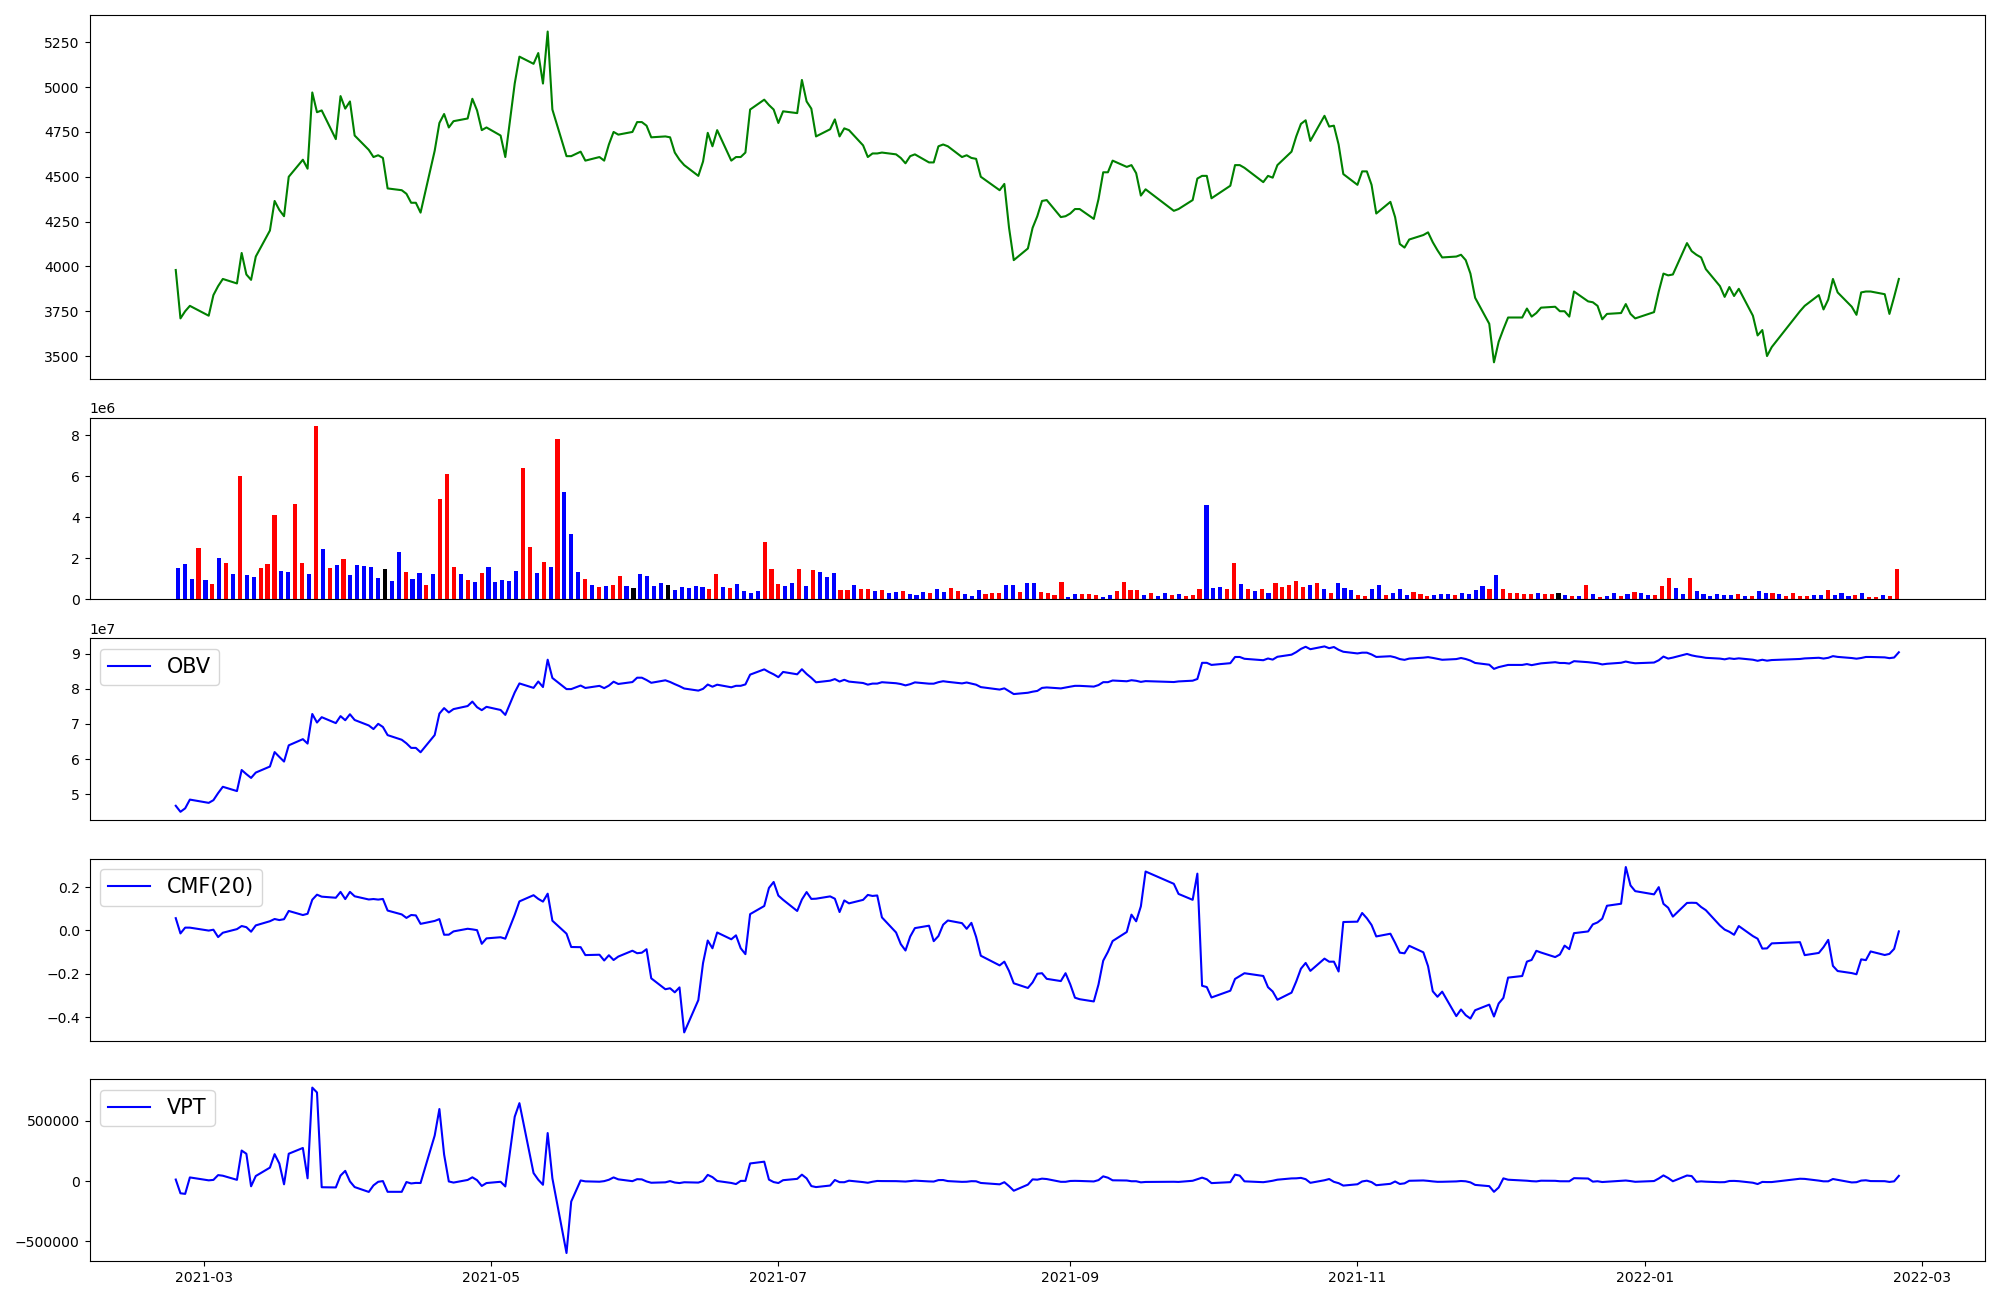Click the 2021-11 x-axis date label
Image resolution: width=2000 pixels, height=1300 pixels.
click(x=1357, y=1277)
